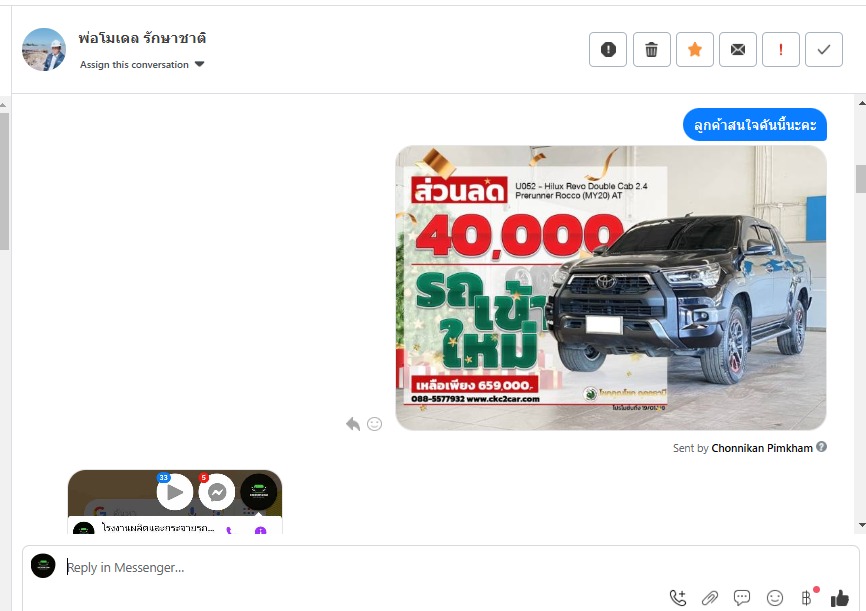This screenshot has width=866, height=611.
Task: Open help icon beside Sent by label
Action: click(x=821, y=447)
